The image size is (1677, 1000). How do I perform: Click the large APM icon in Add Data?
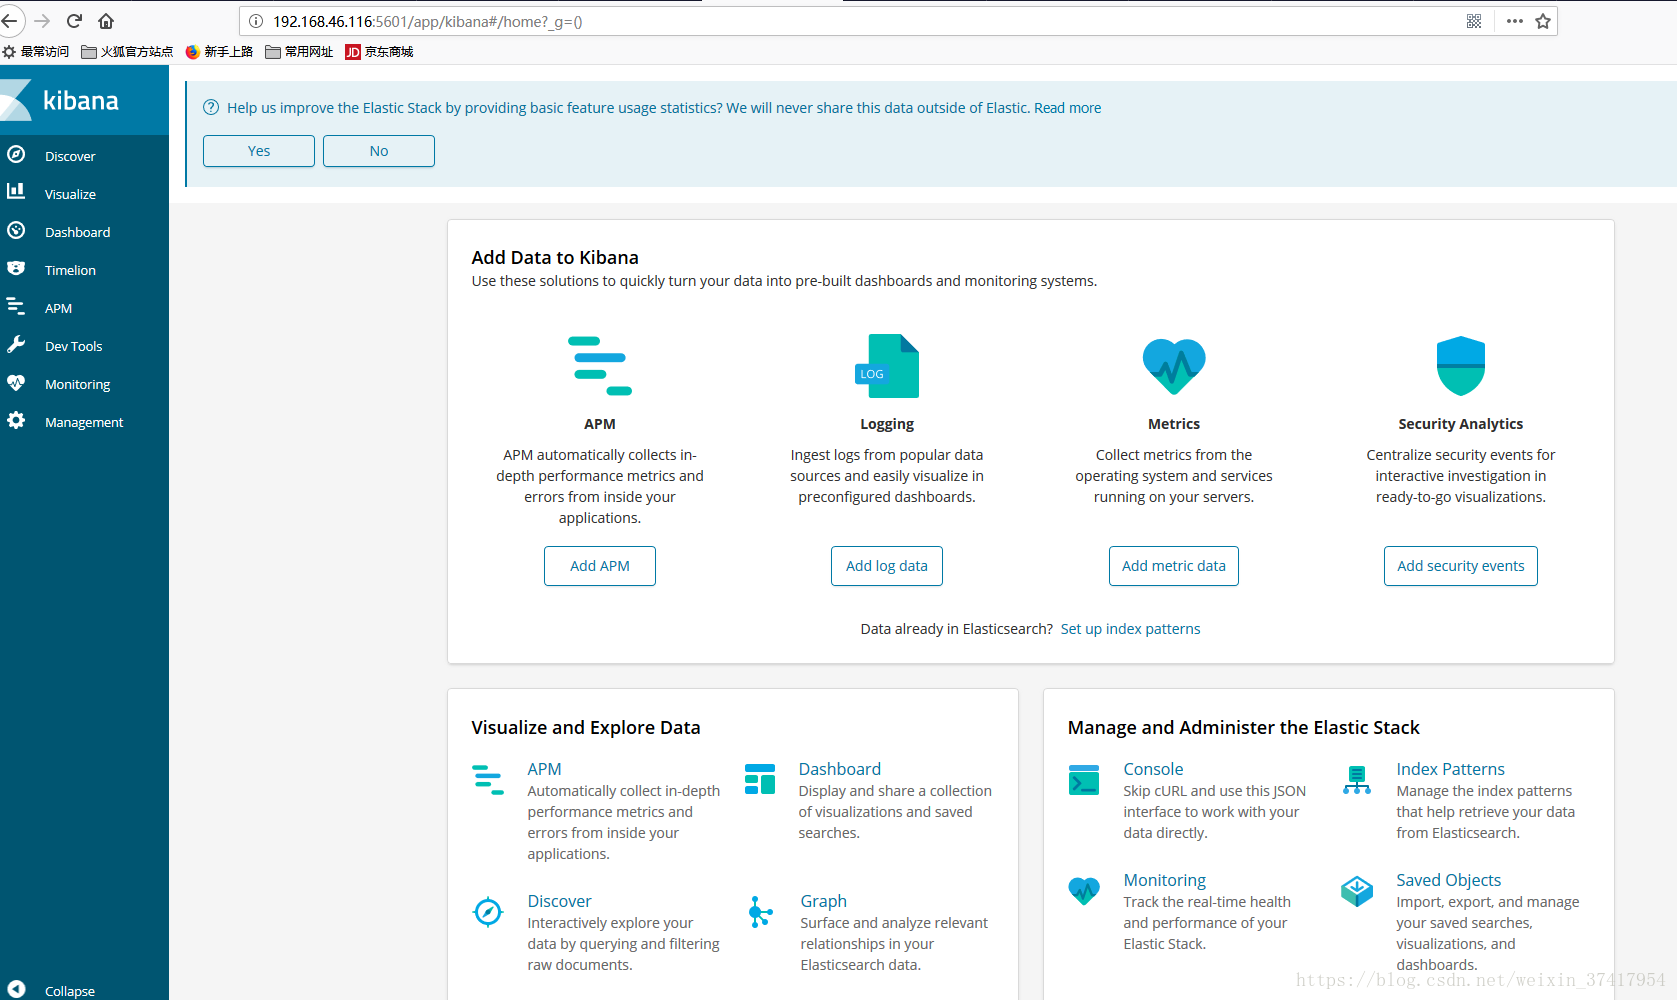600,366
